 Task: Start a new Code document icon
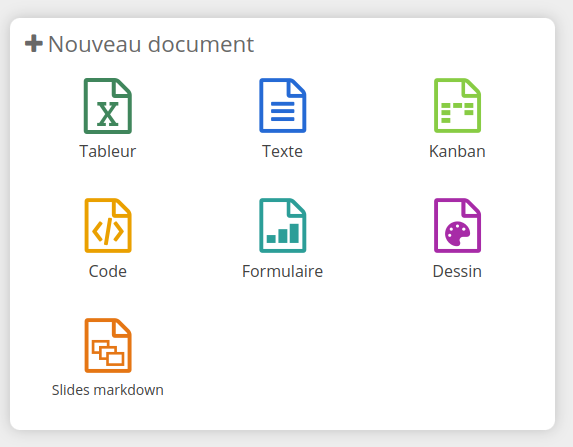[x=108, y=226]
